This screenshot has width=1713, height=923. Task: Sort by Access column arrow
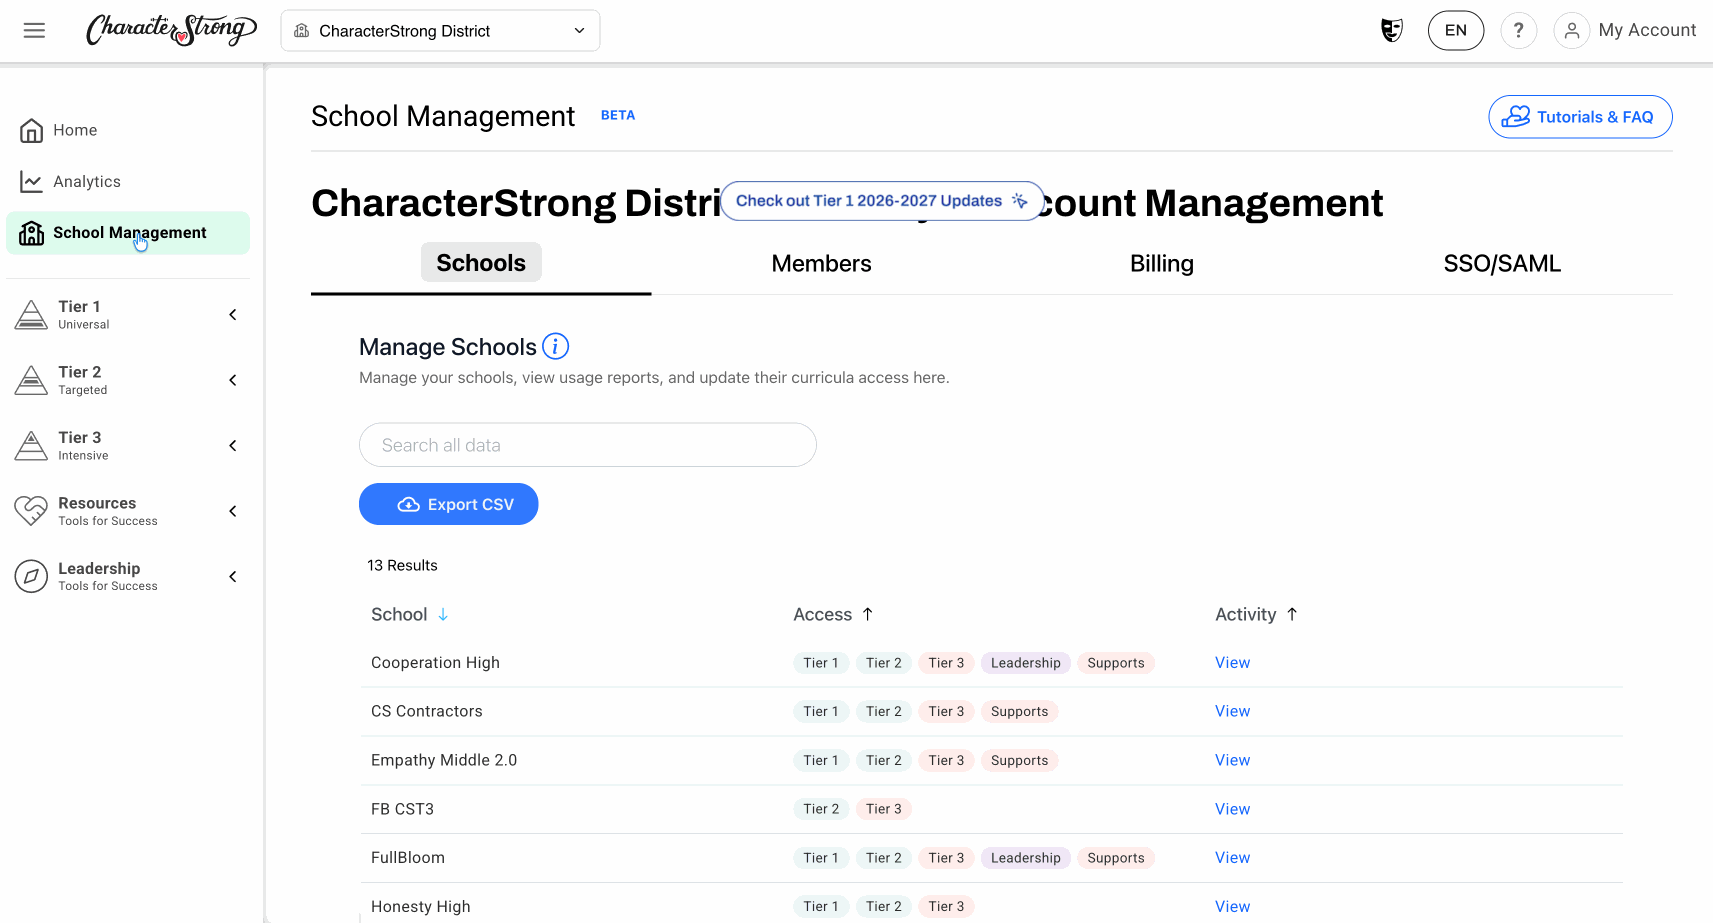tap(868, 614)
